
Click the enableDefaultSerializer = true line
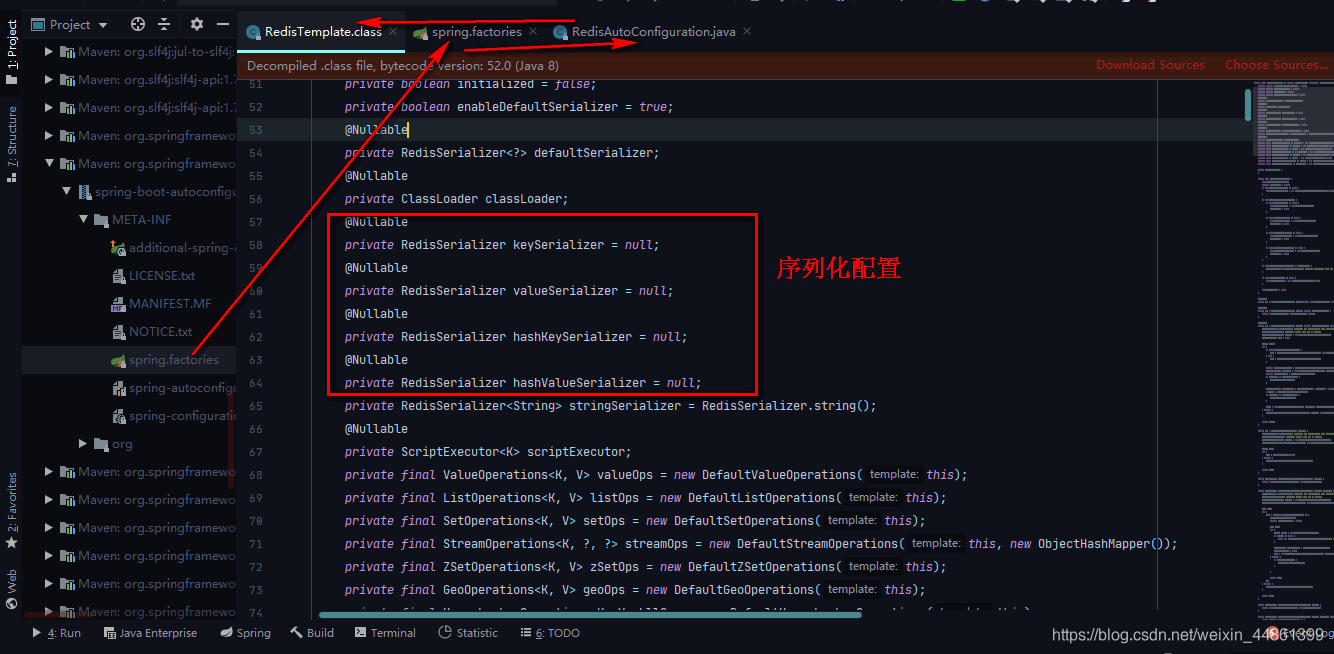(x=509, y=107)
